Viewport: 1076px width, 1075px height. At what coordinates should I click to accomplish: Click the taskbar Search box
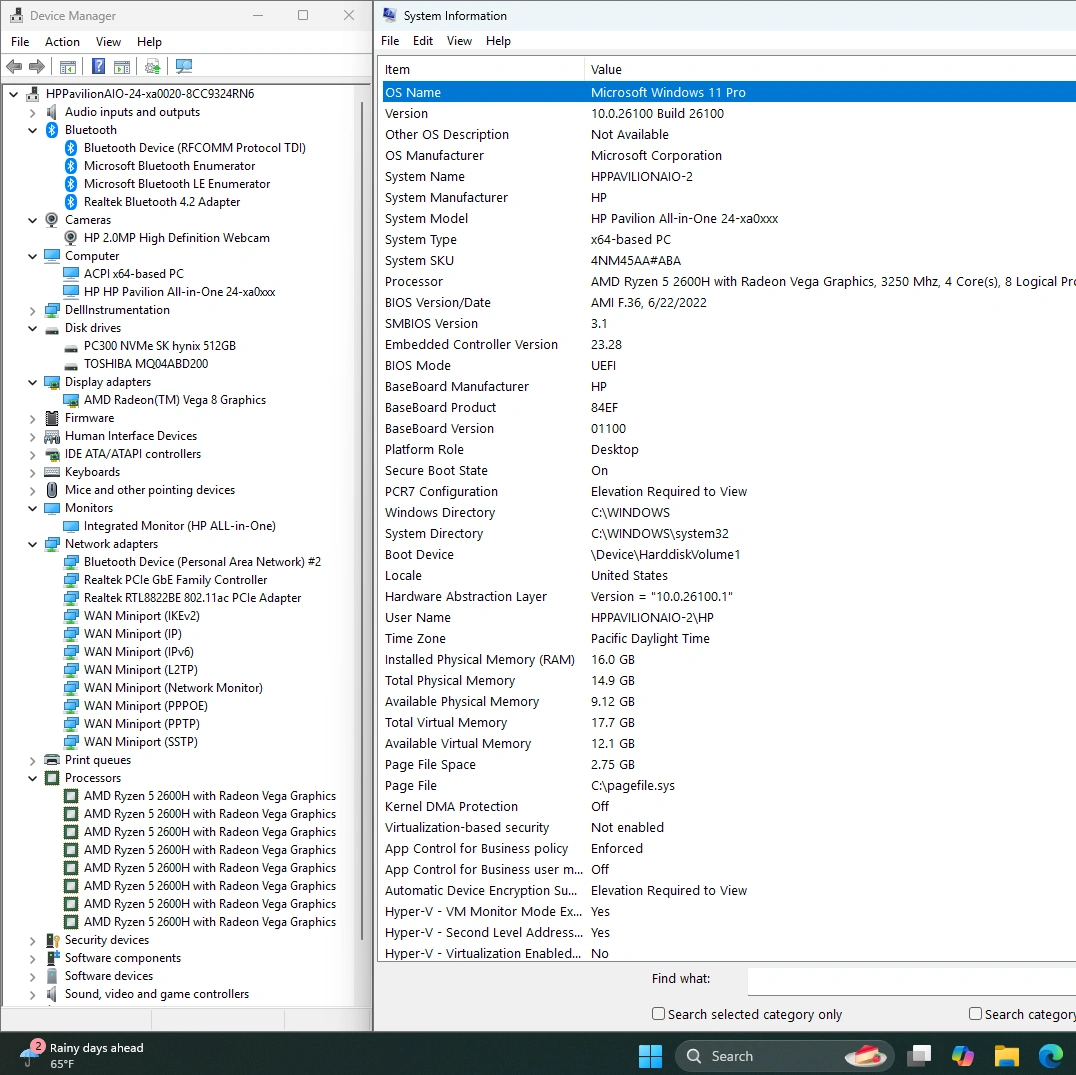point(784,1056)
